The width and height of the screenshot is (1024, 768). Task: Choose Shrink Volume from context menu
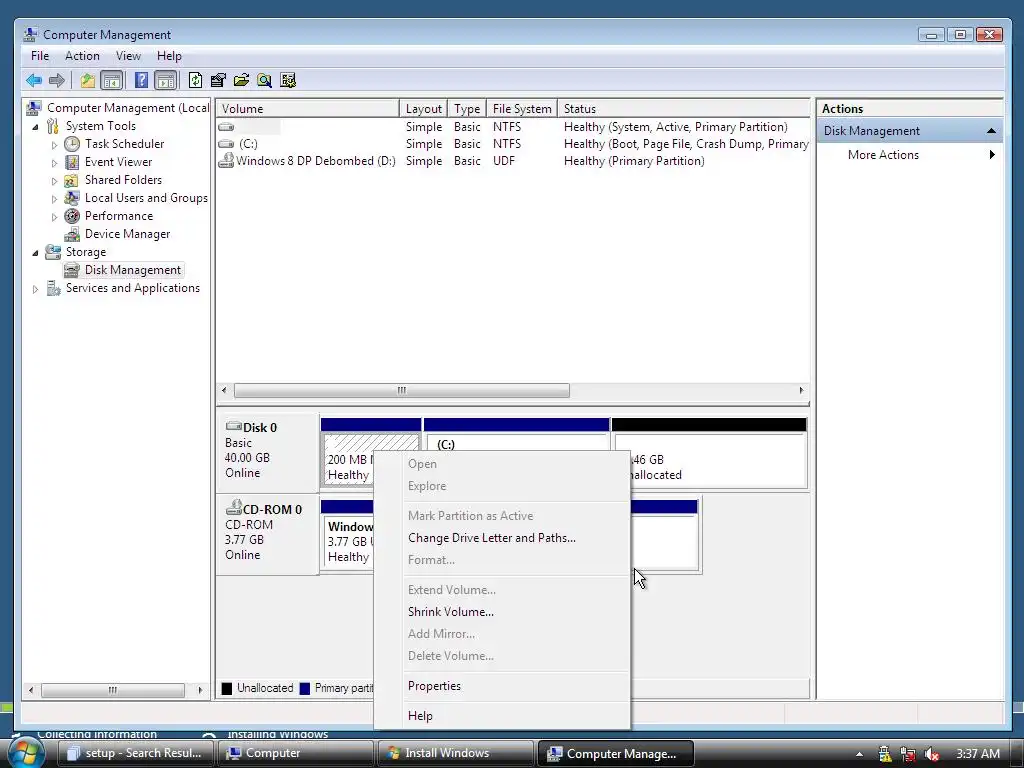click(451, 612)
